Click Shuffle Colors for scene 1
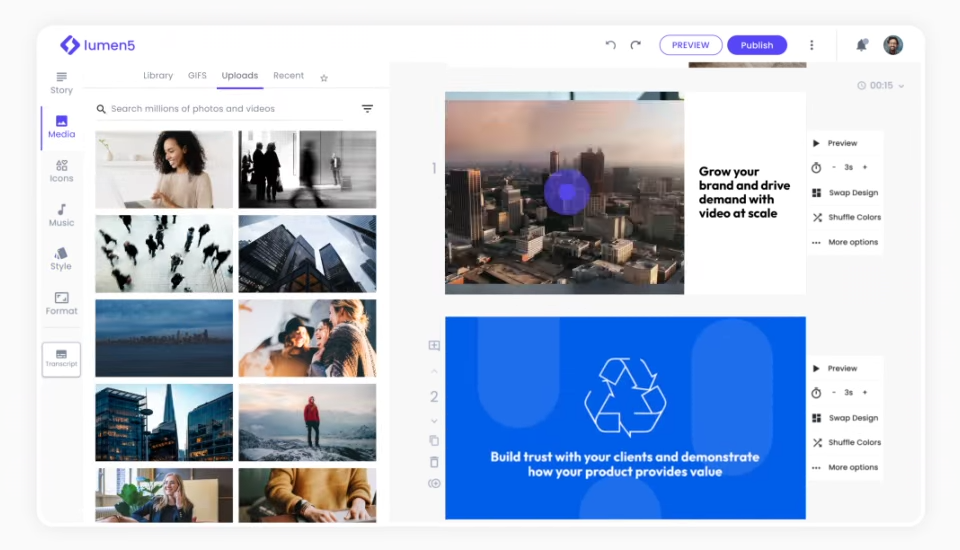The height and width of the screenshot is (550, 960). pyautogui.click(x=847, y=217)
